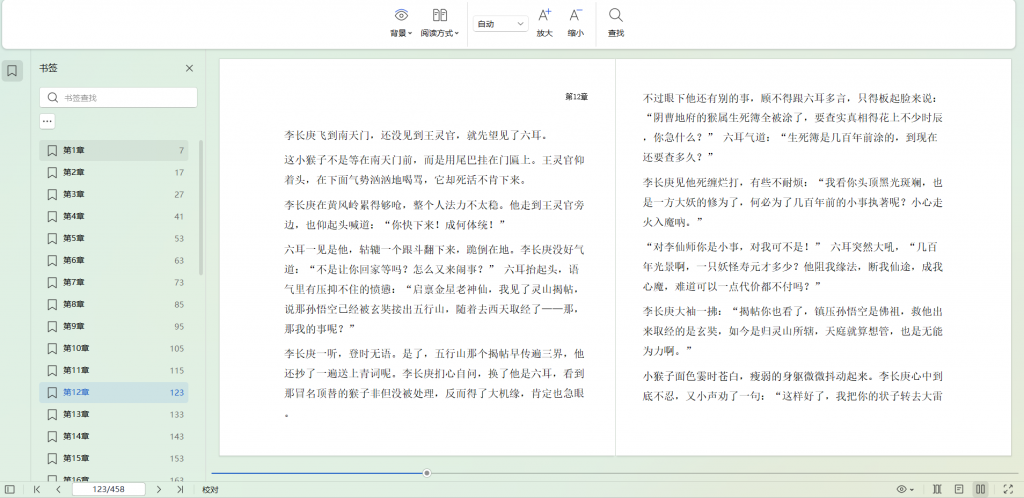Expand 阅读方式 dropdown arrow
Screen dimensions: 1024x498
click(456, 33)
